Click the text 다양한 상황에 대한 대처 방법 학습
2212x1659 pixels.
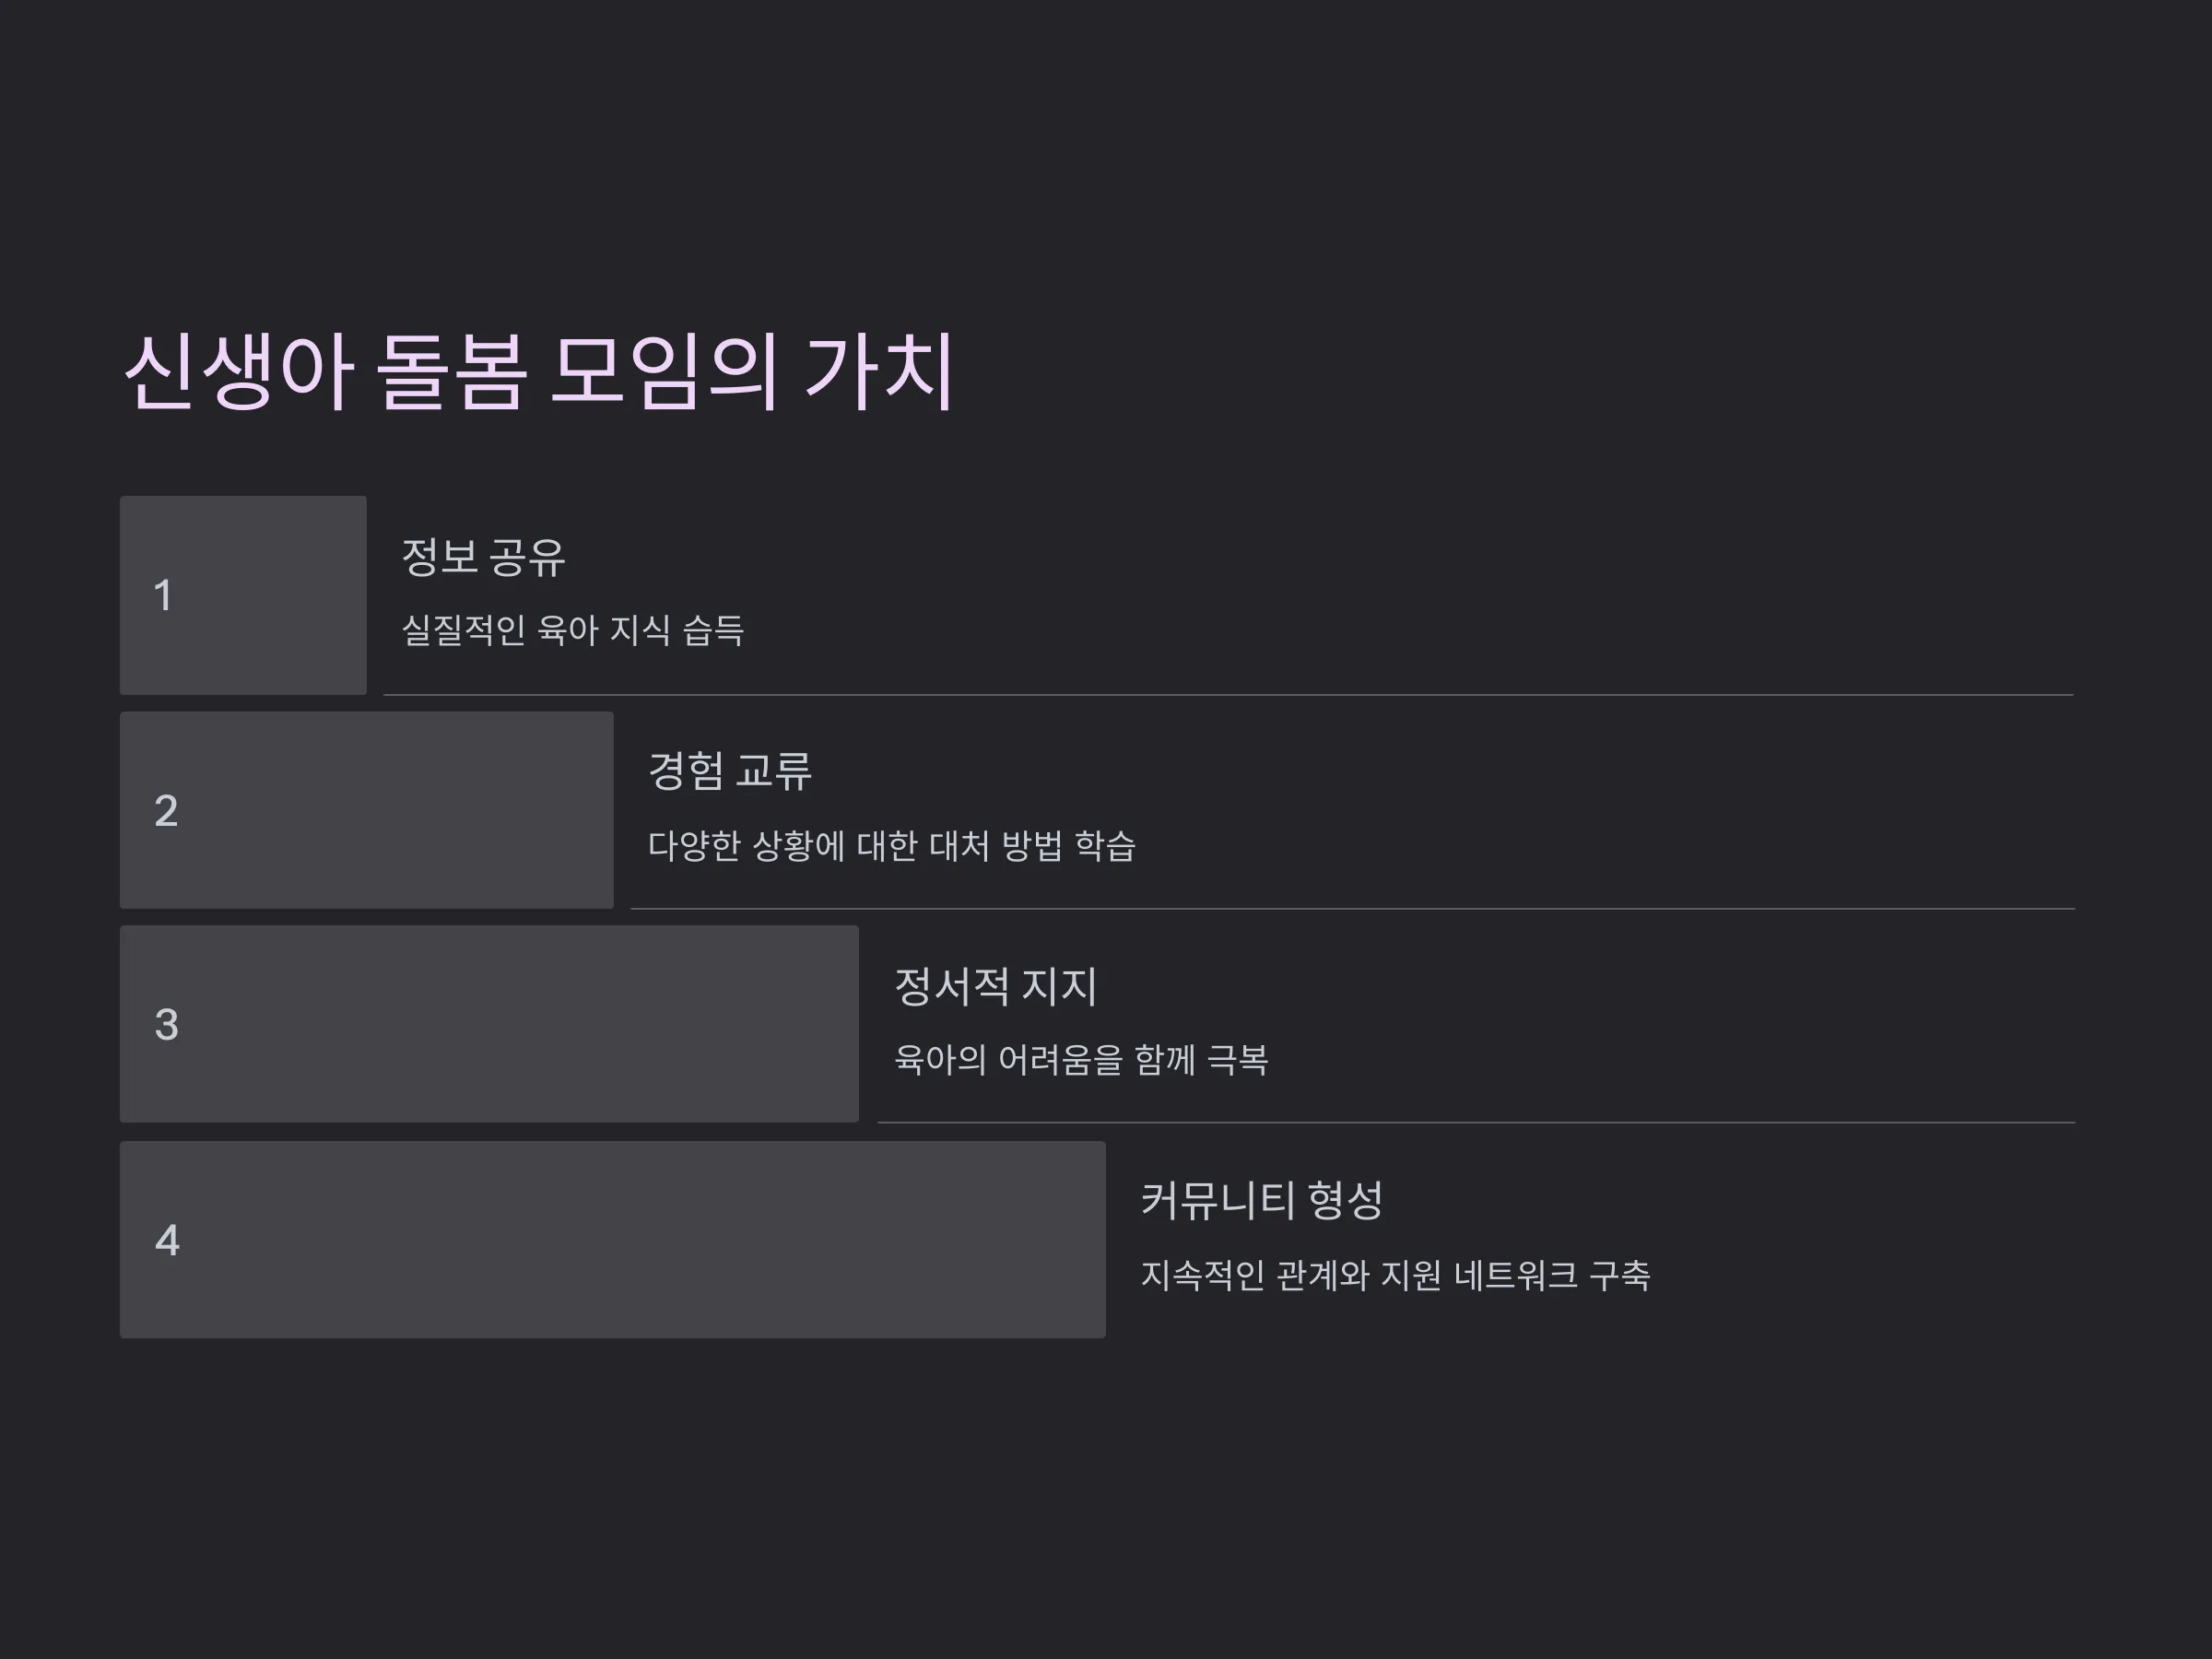(892, 846)
